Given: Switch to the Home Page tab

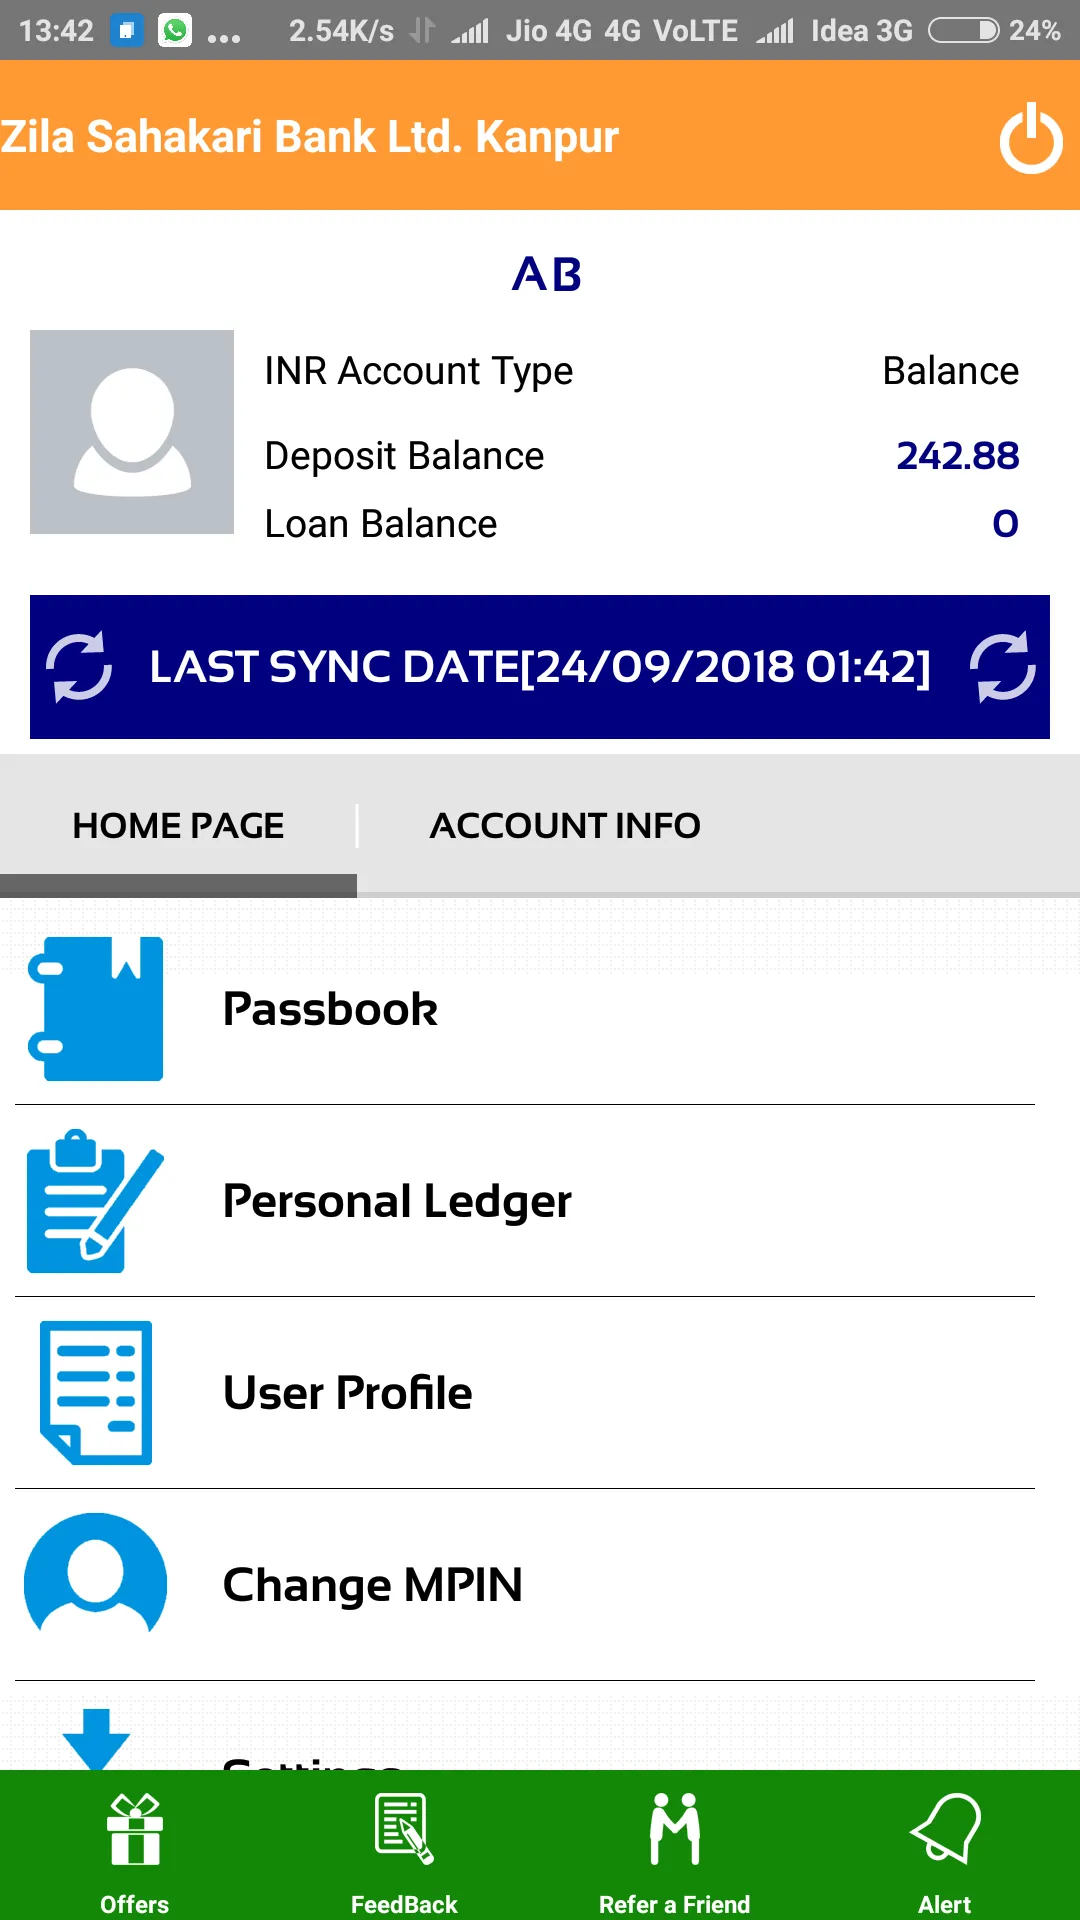Looking at the screenshot, I should pyautogui.click(x=178, y=826).
